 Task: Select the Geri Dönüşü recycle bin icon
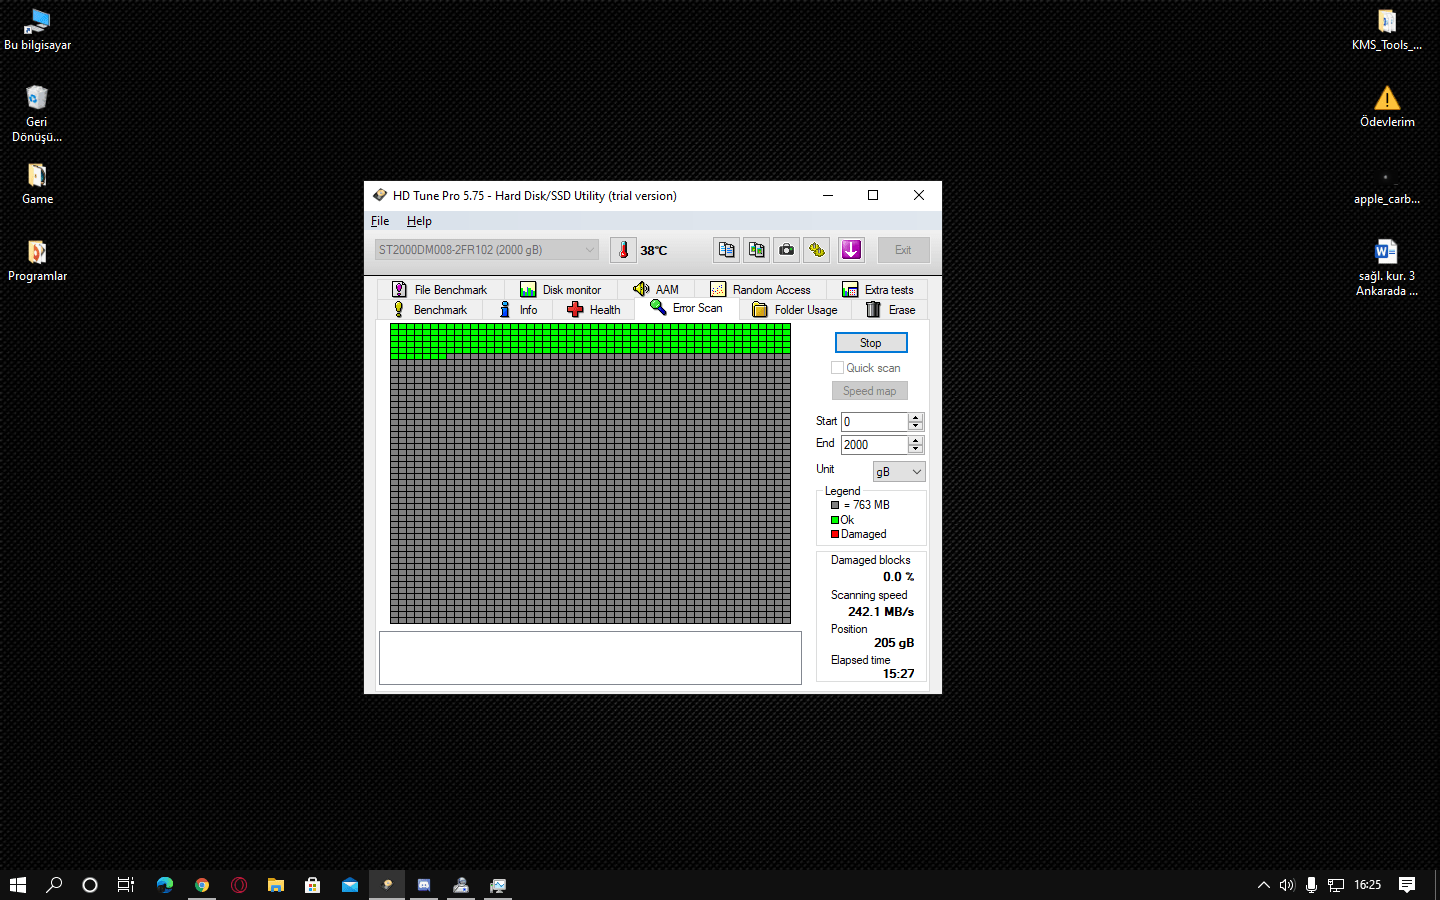37,114
